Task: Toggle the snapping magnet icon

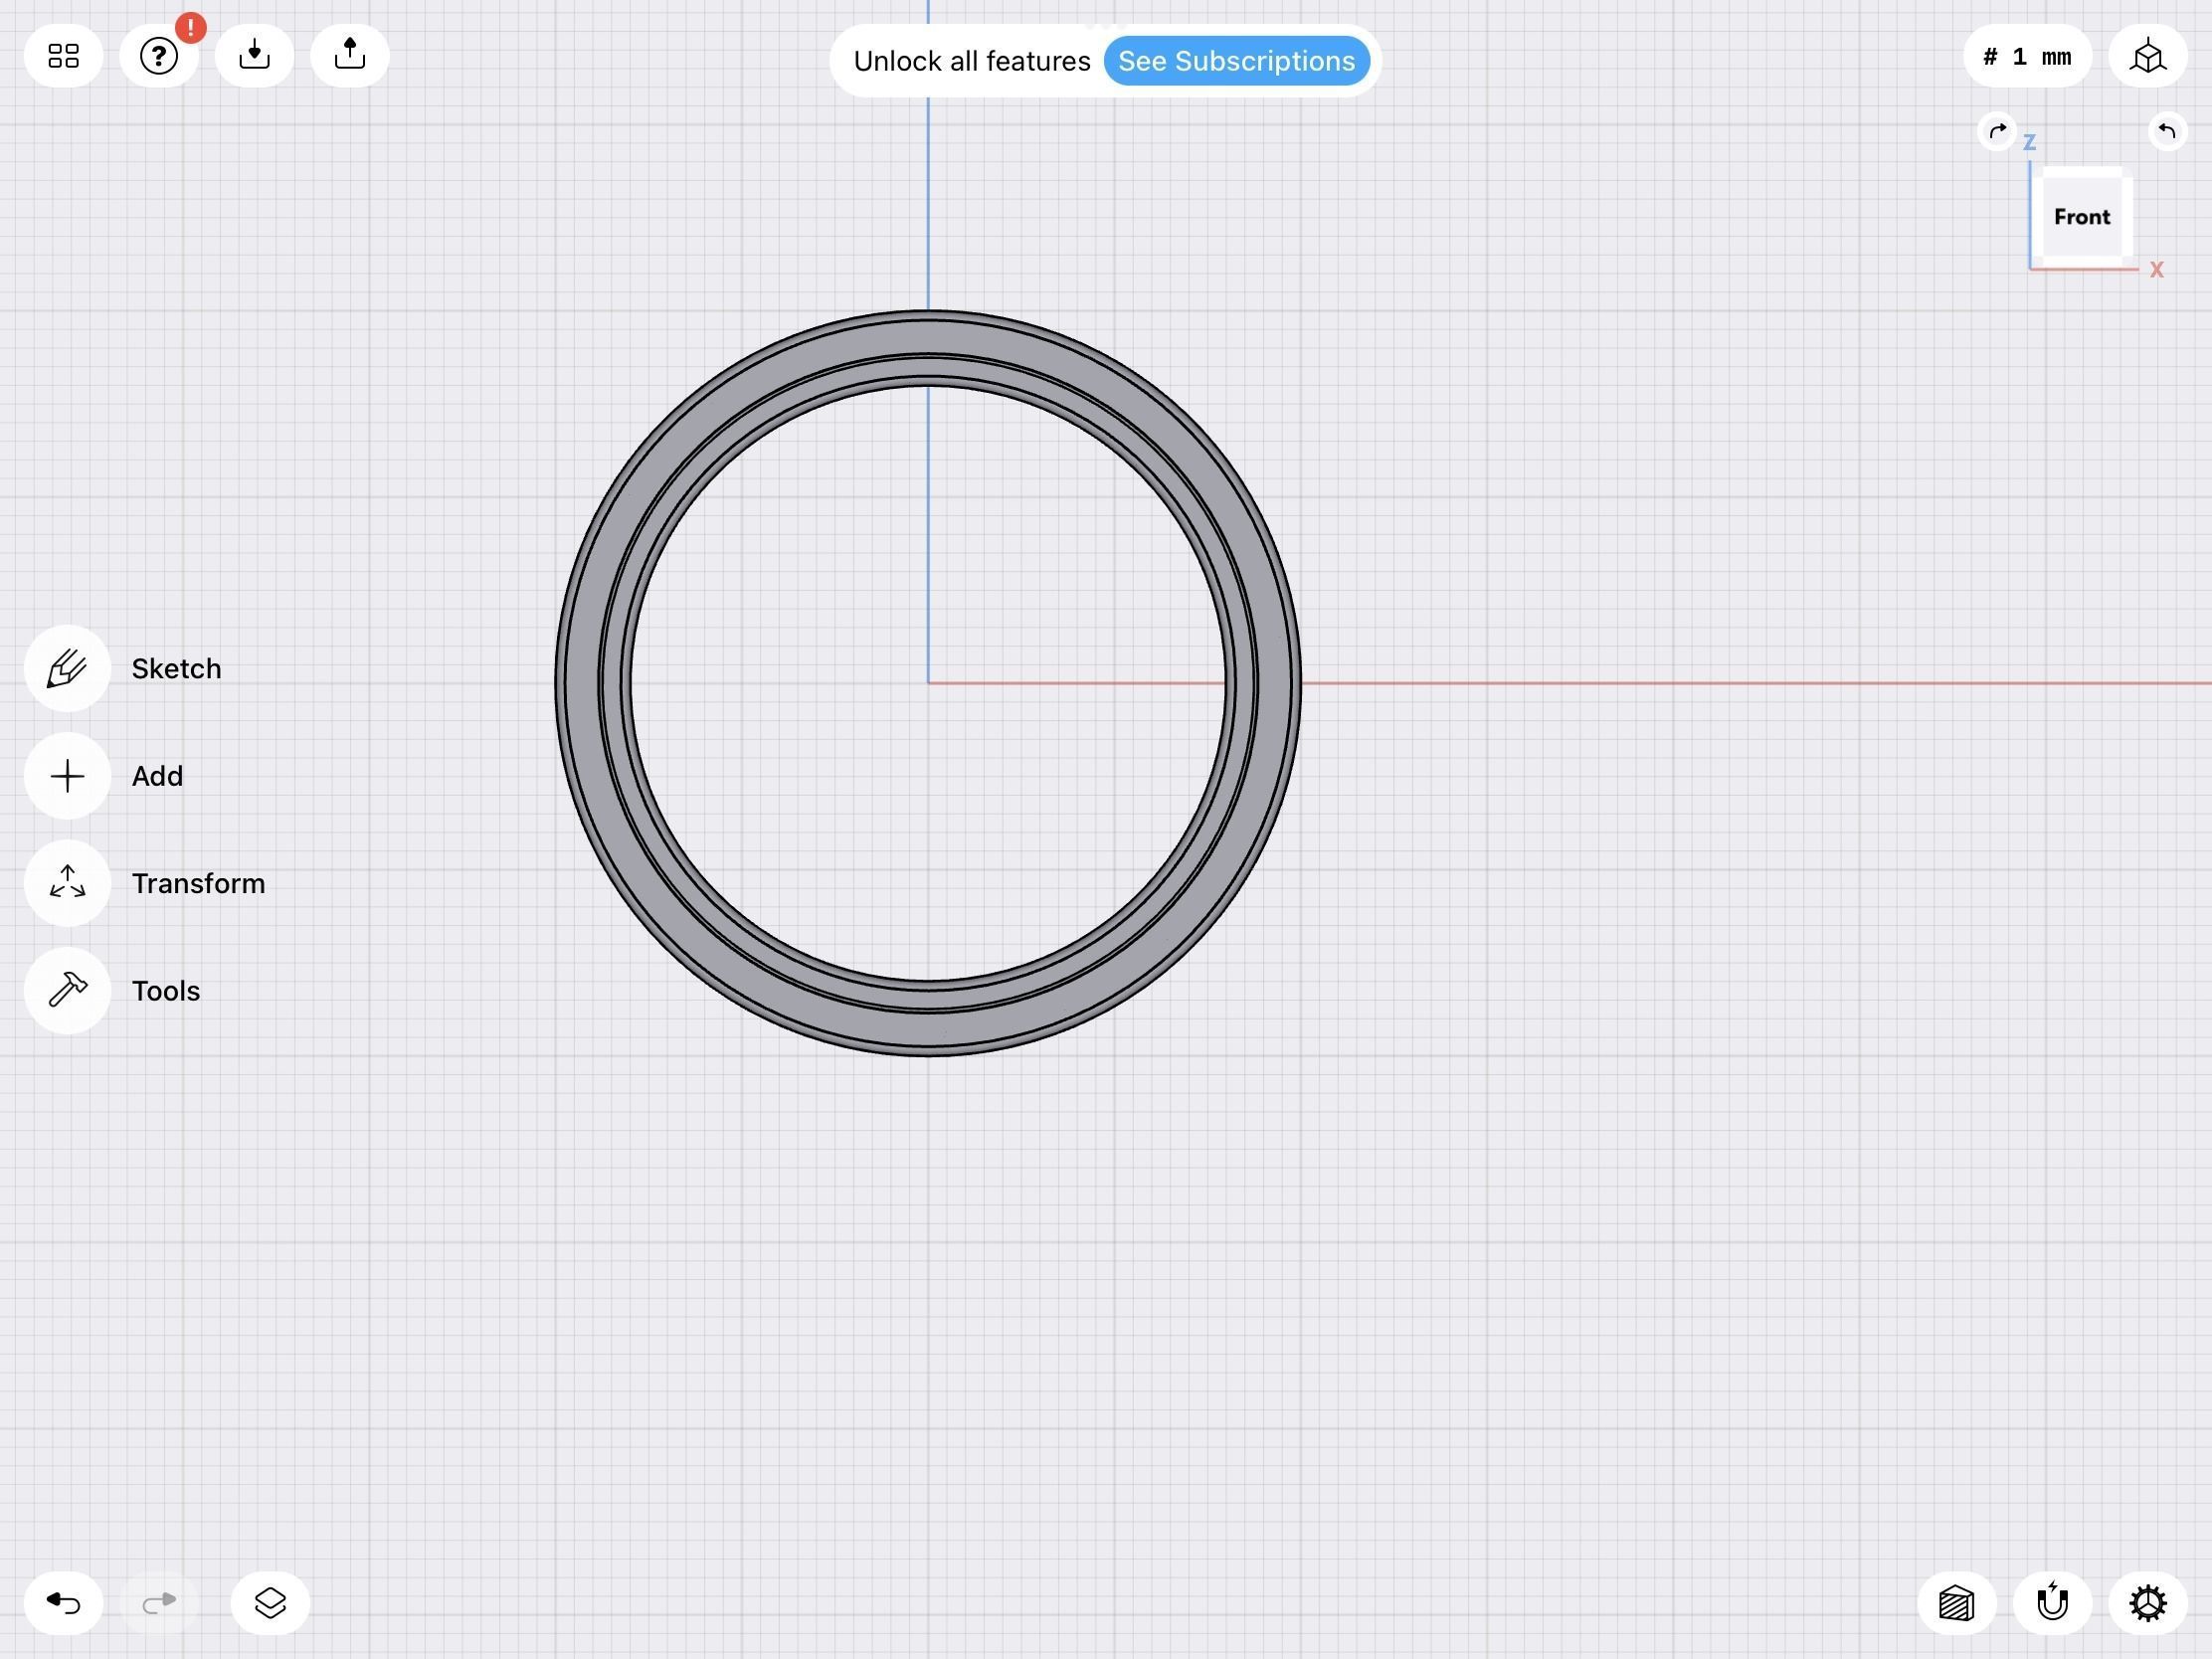Action: [x=2051, y=1603]
